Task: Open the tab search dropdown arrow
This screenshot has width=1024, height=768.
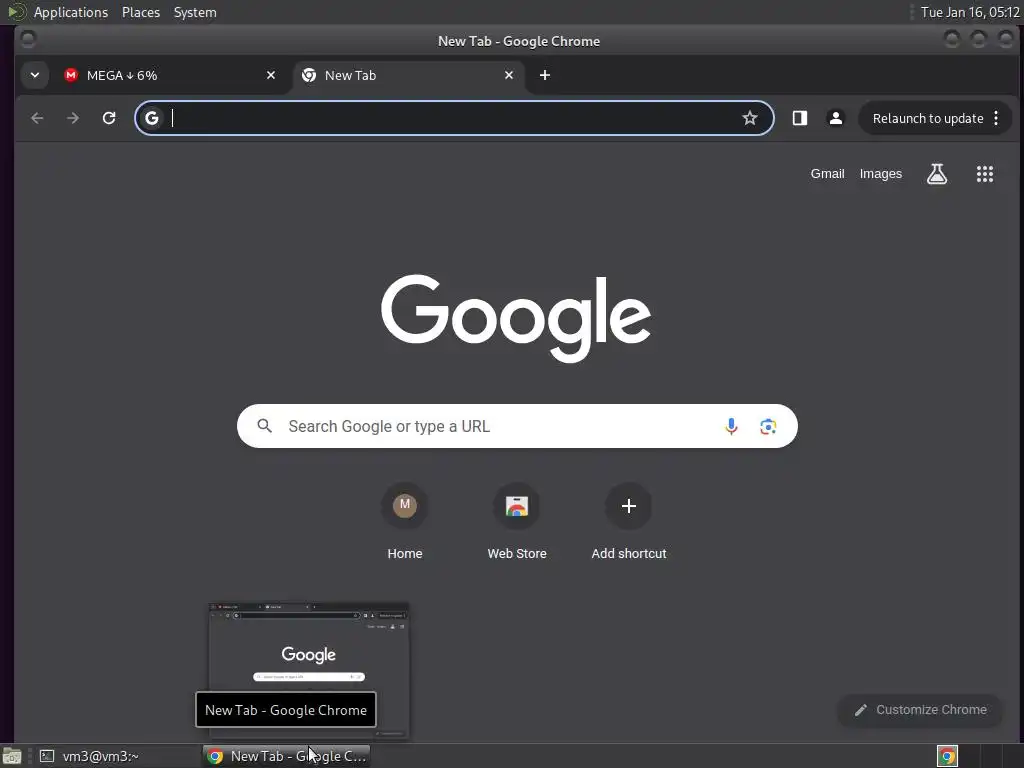Action: 35,75
